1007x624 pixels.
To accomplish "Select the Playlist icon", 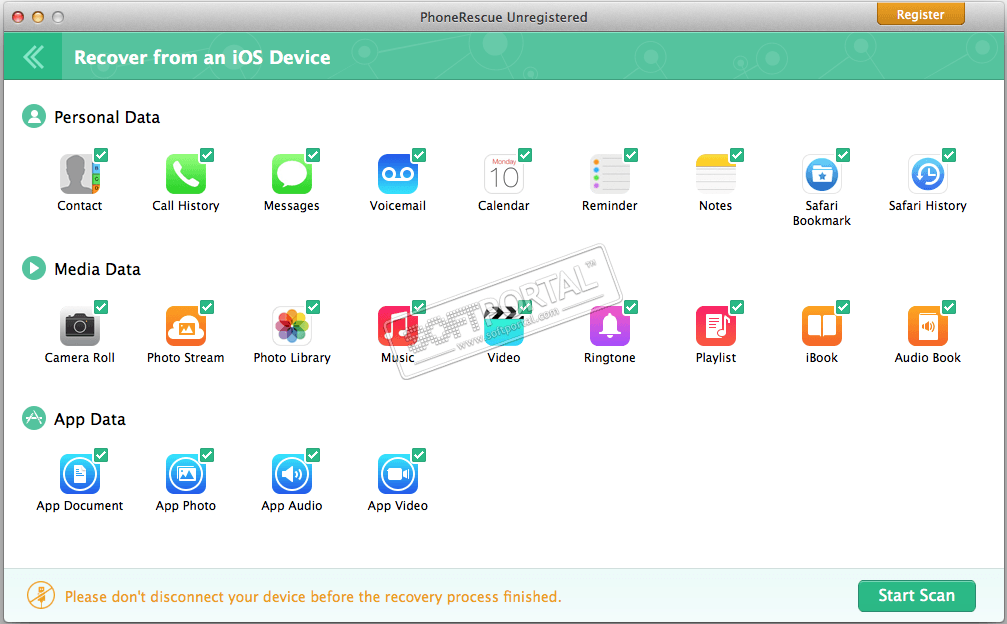I will click(x=715, y=326).
